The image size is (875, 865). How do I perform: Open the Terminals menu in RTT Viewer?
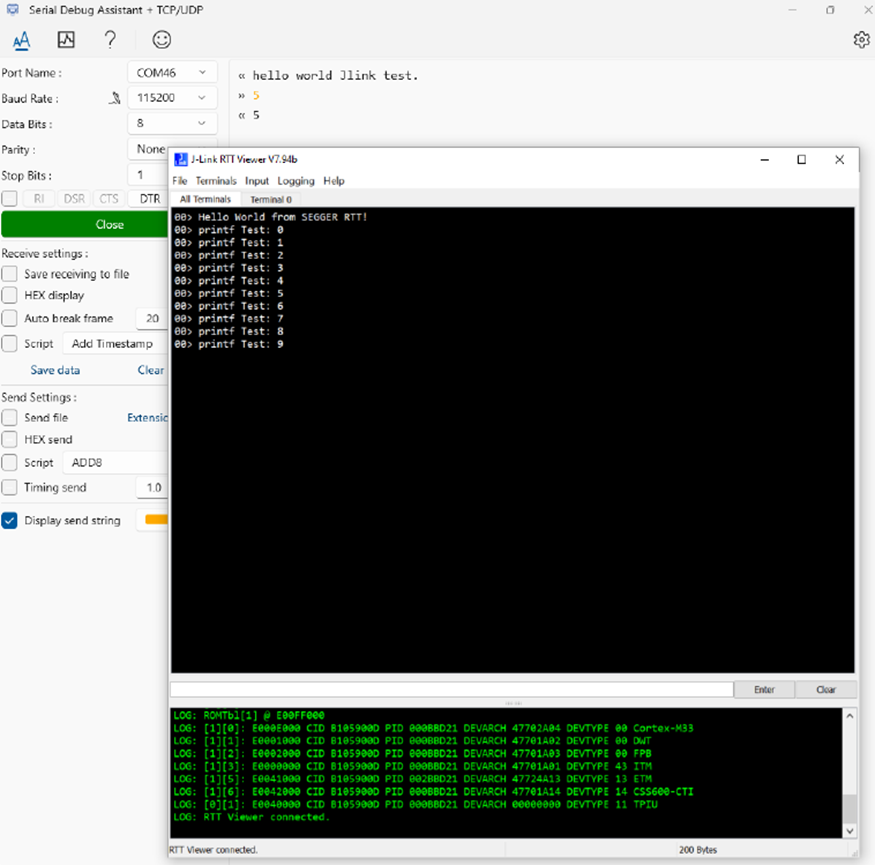[216, 181]
